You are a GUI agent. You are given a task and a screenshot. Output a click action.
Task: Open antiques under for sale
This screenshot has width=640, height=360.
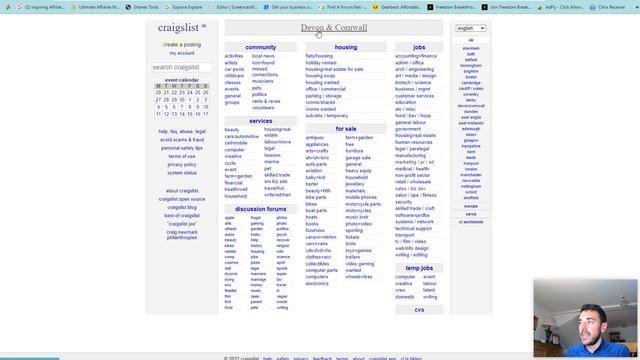pyautogui.click(x=315, y=138)
